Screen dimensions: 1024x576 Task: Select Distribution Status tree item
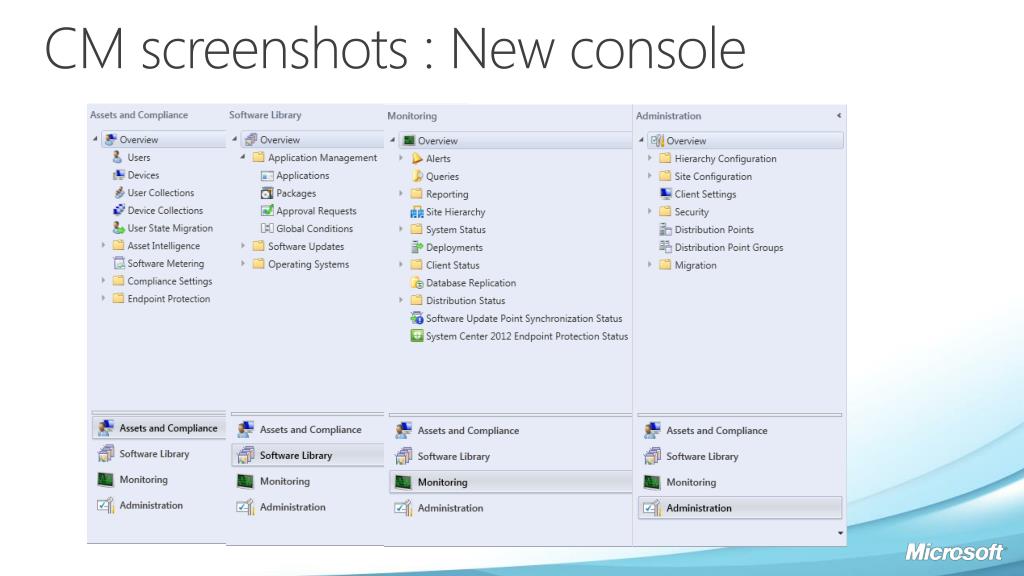point(466,300)
